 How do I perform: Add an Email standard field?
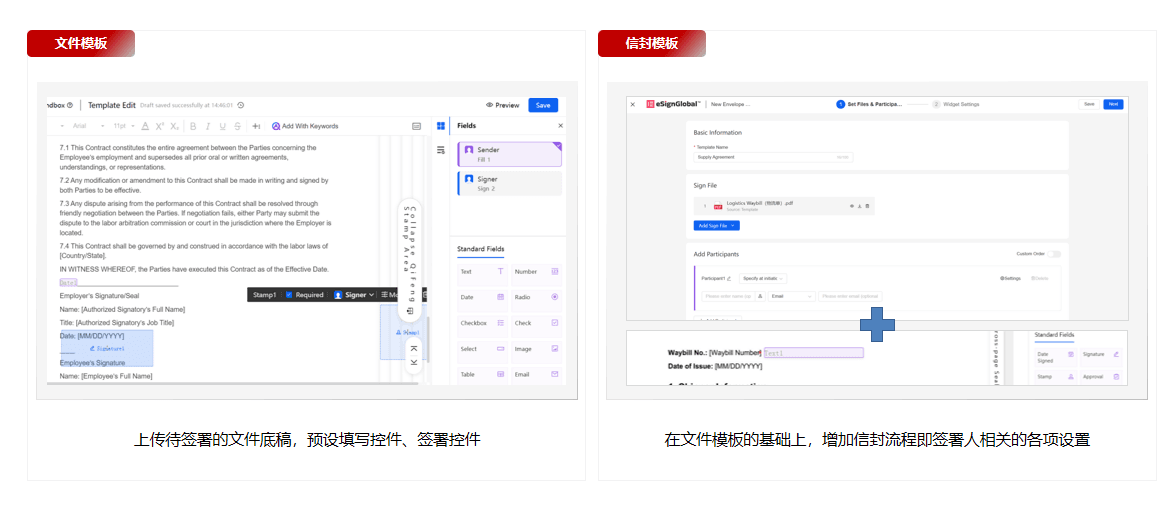pos(536,374)
